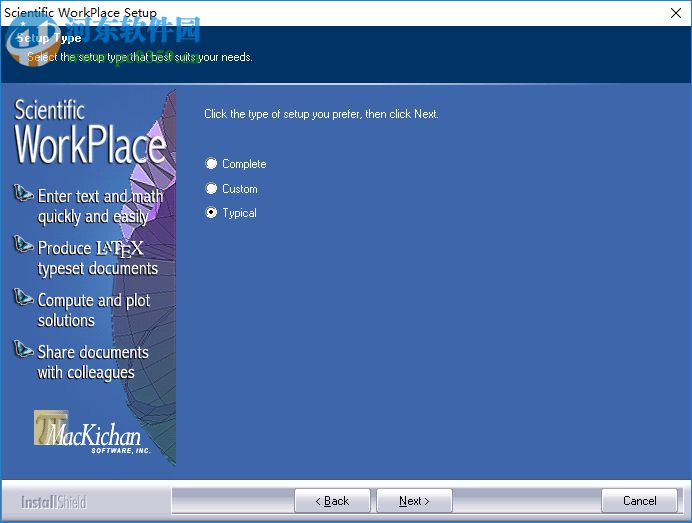Click 'Share documents with colleagues' text
The image size is (692, 523).
93,362
